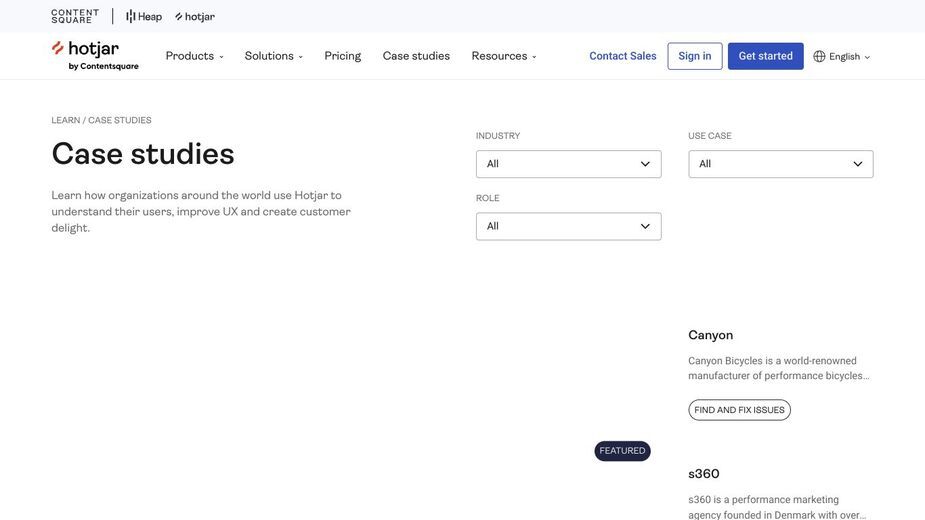Viewport: 925px width, 520px height.
Task: Click the FEATURED badge
Action: pyautogui.click(x=622, y=451)
